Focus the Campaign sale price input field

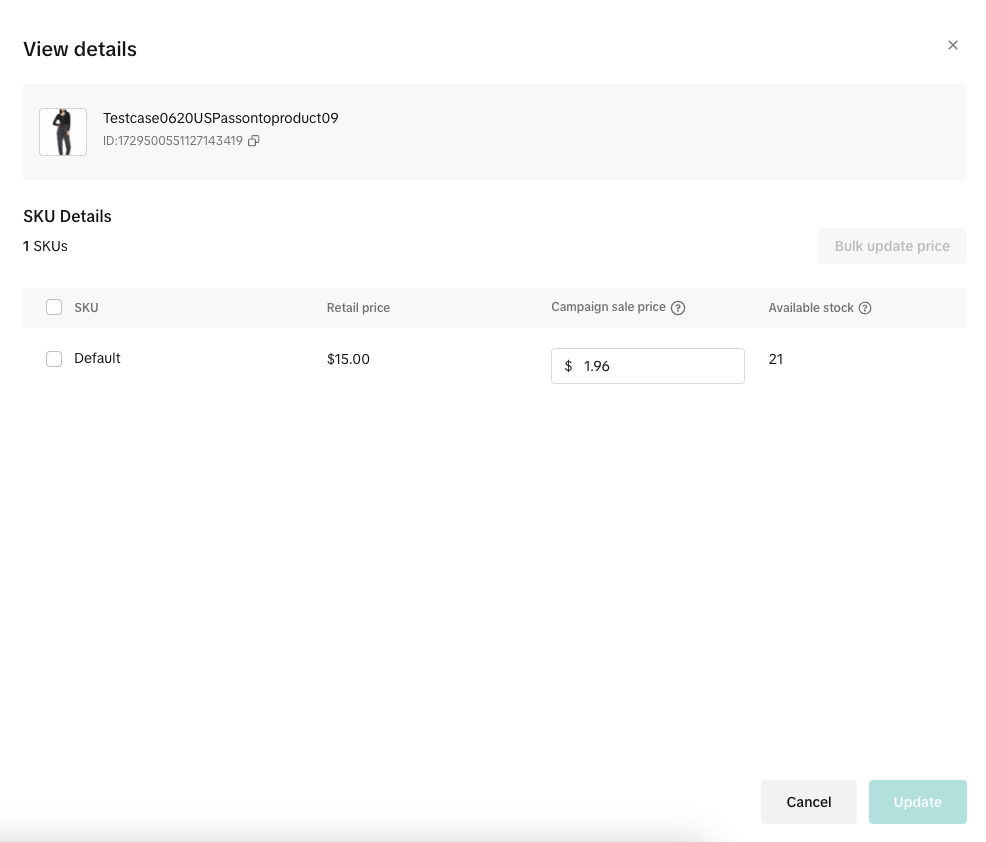(658, 366)
